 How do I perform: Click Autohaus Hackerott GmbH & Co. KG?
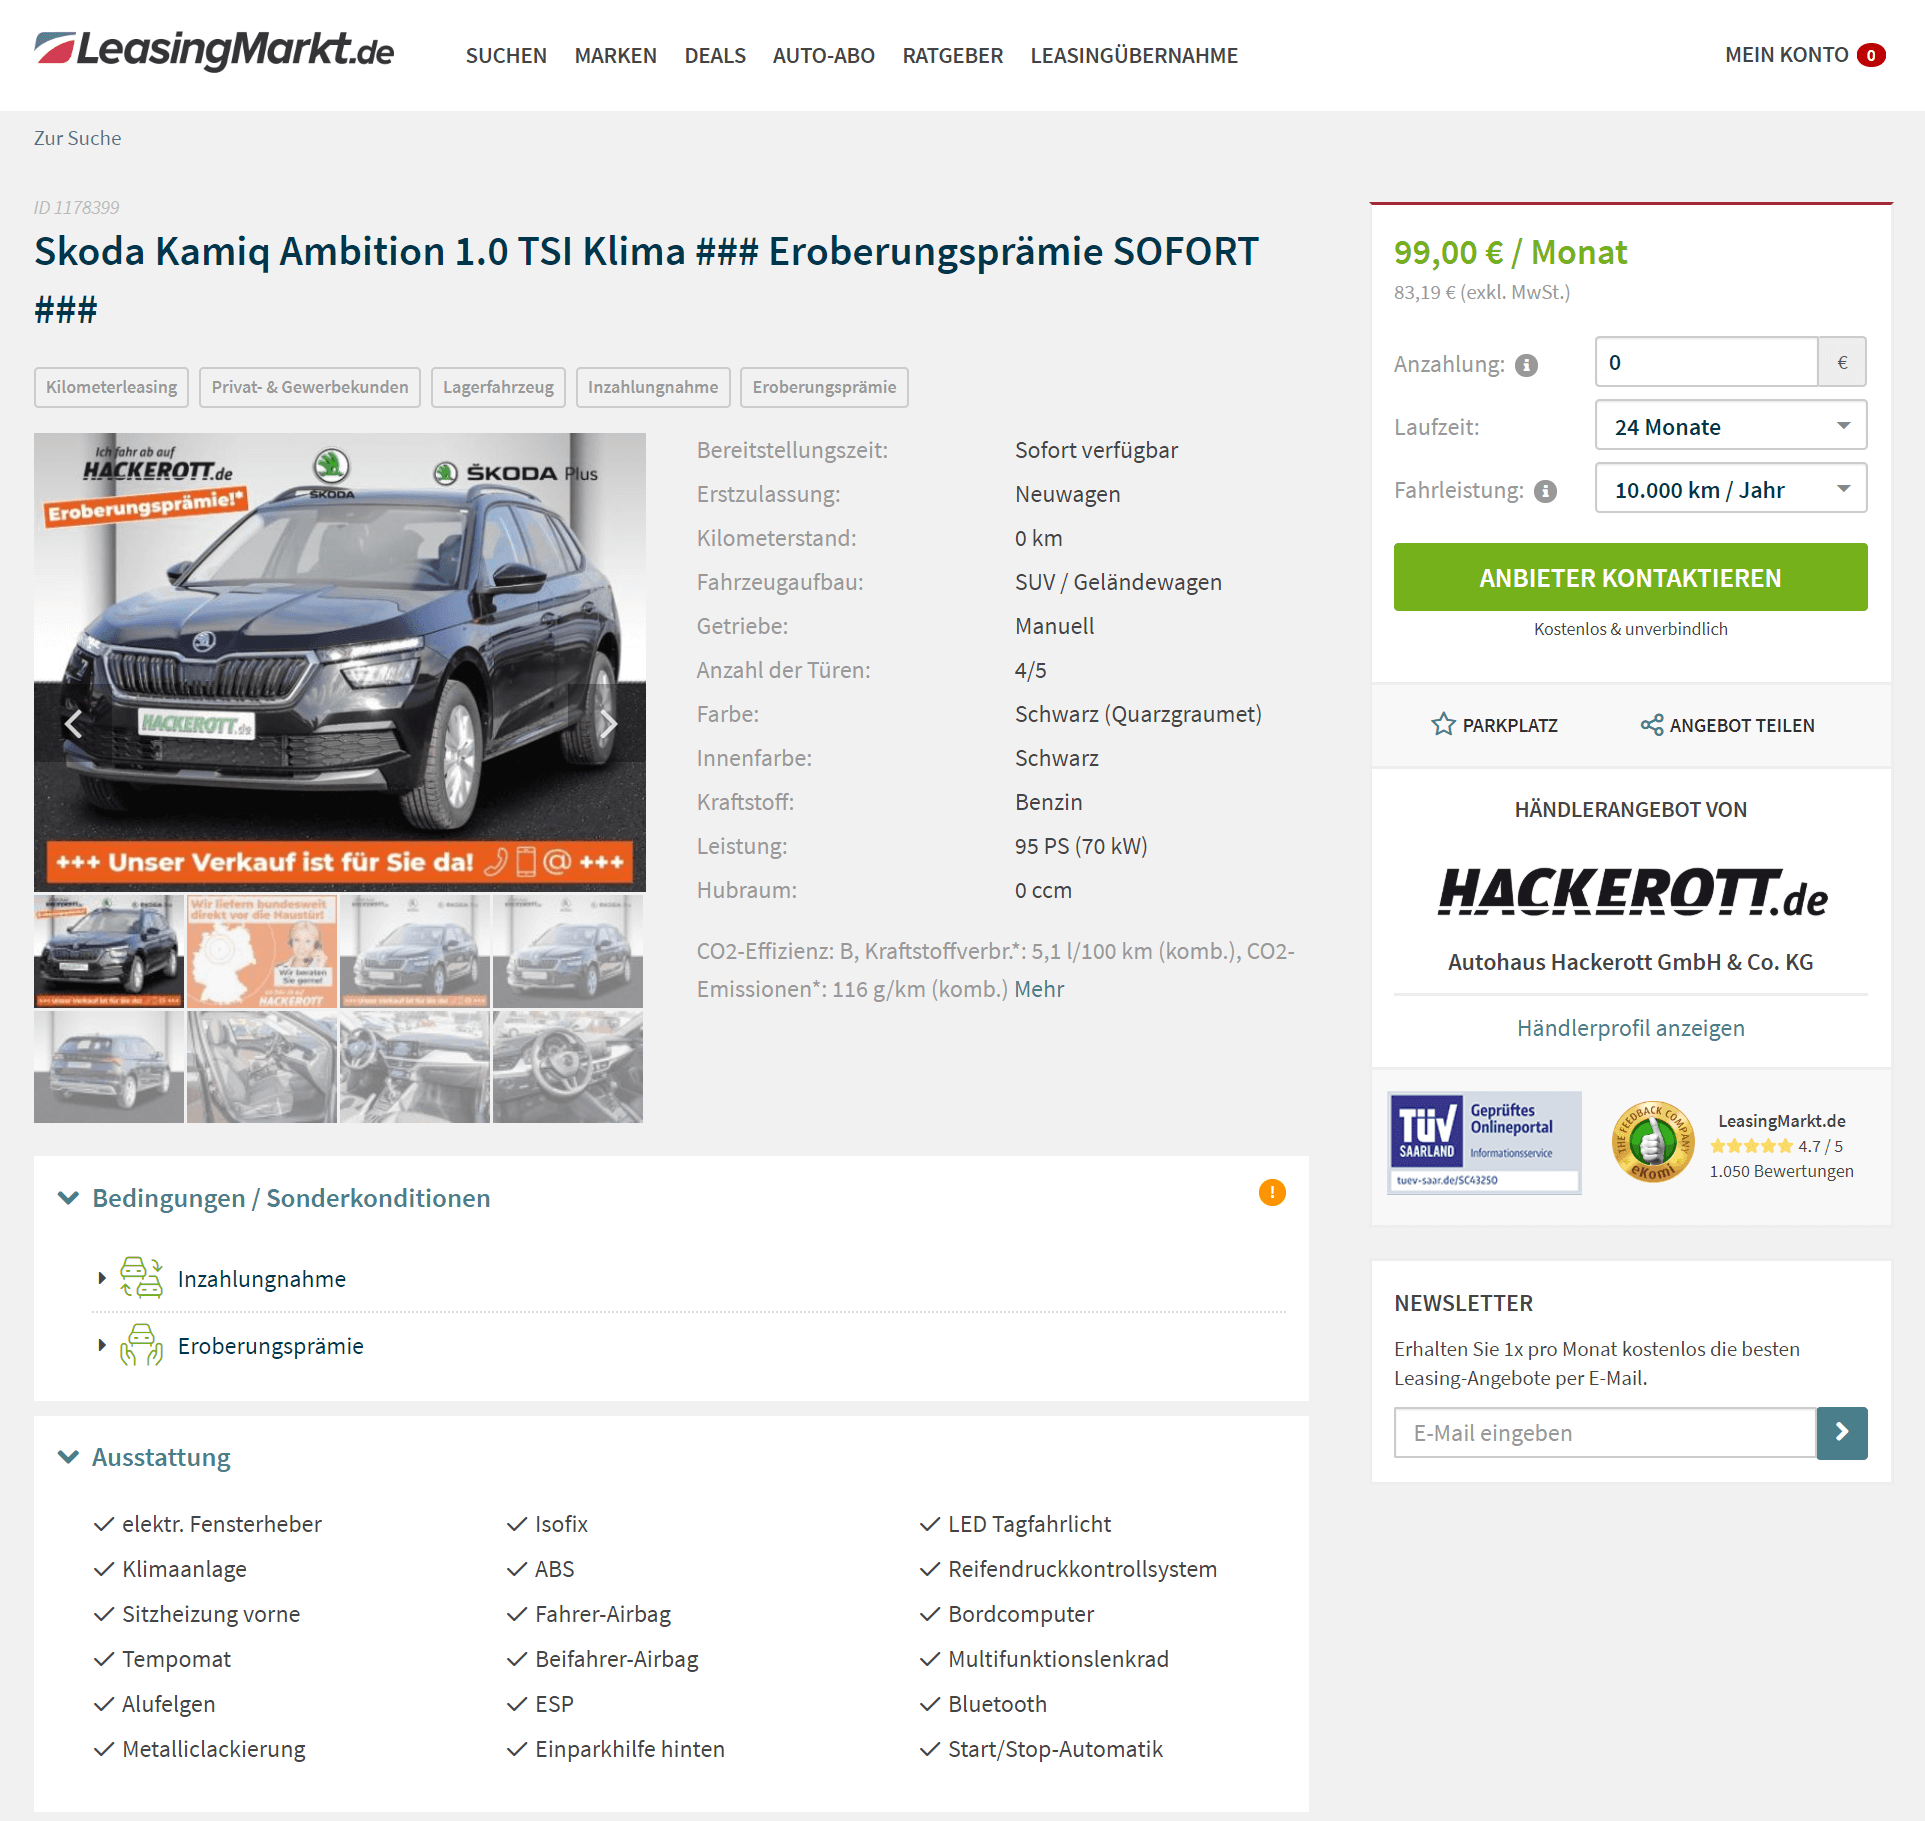click(x=1631, y=962)
